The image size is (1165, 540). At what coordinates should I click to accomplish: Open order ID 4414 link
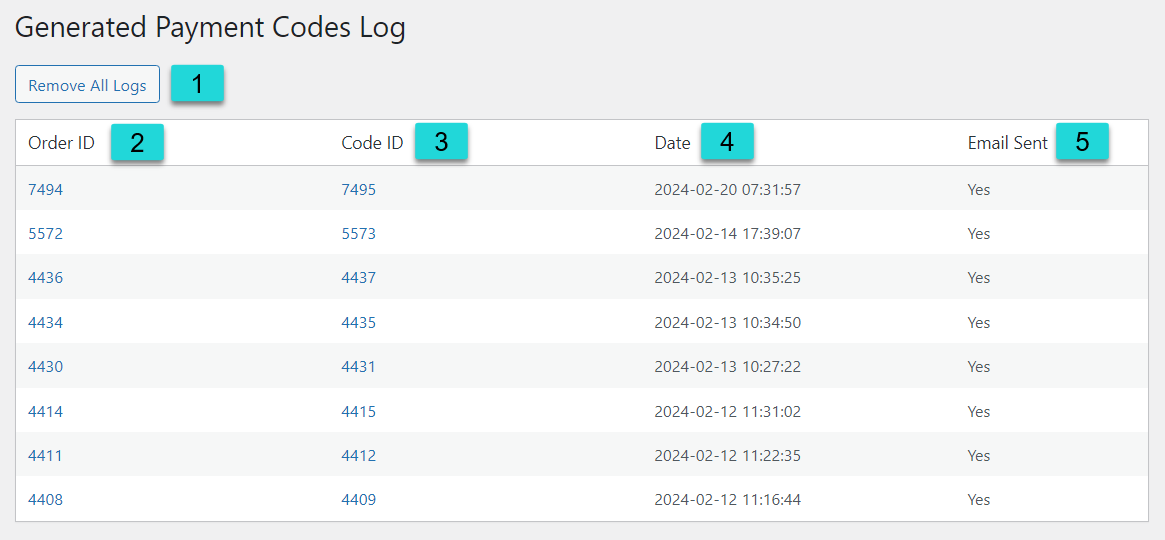coord(45,411)
